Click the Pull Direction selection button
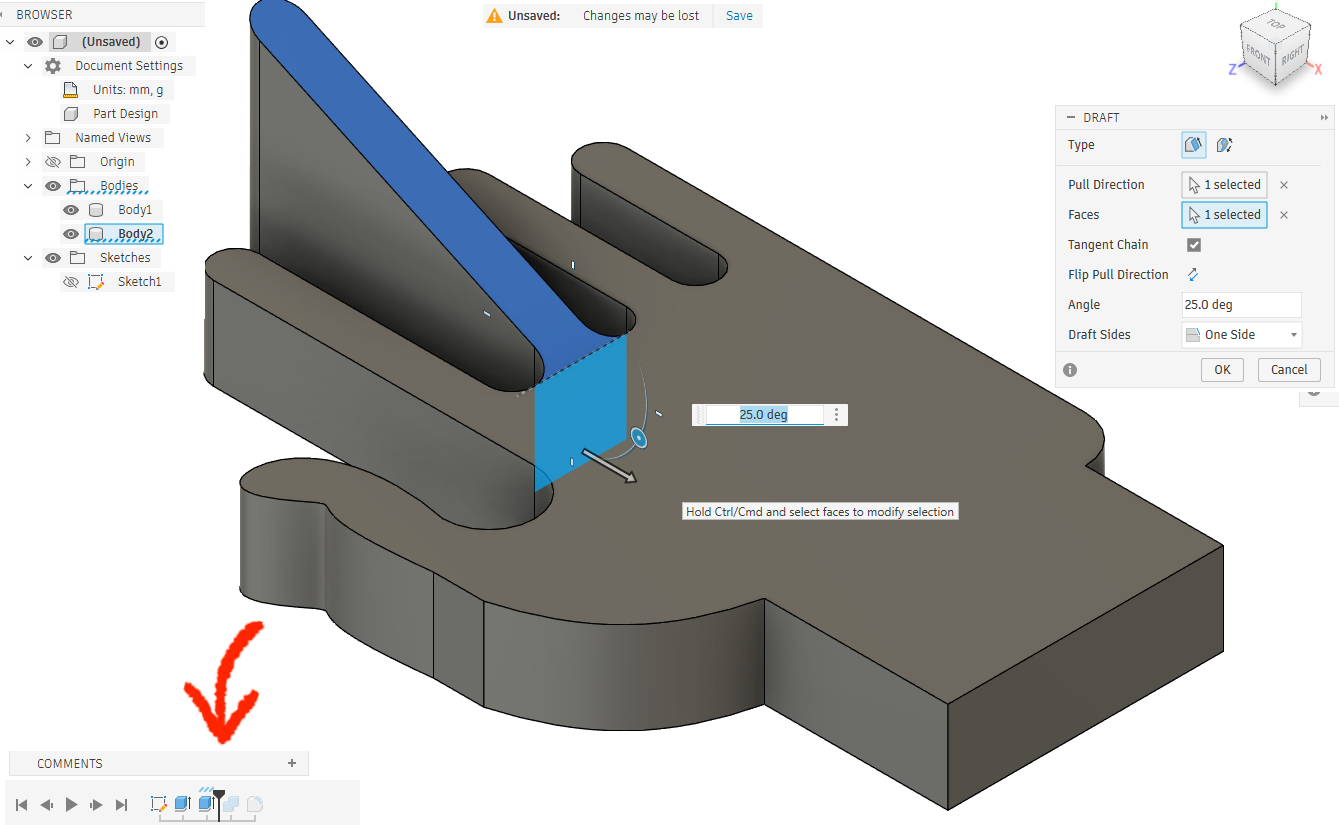This screenshot has height=825, width=1339. [x=1224, y=185]
